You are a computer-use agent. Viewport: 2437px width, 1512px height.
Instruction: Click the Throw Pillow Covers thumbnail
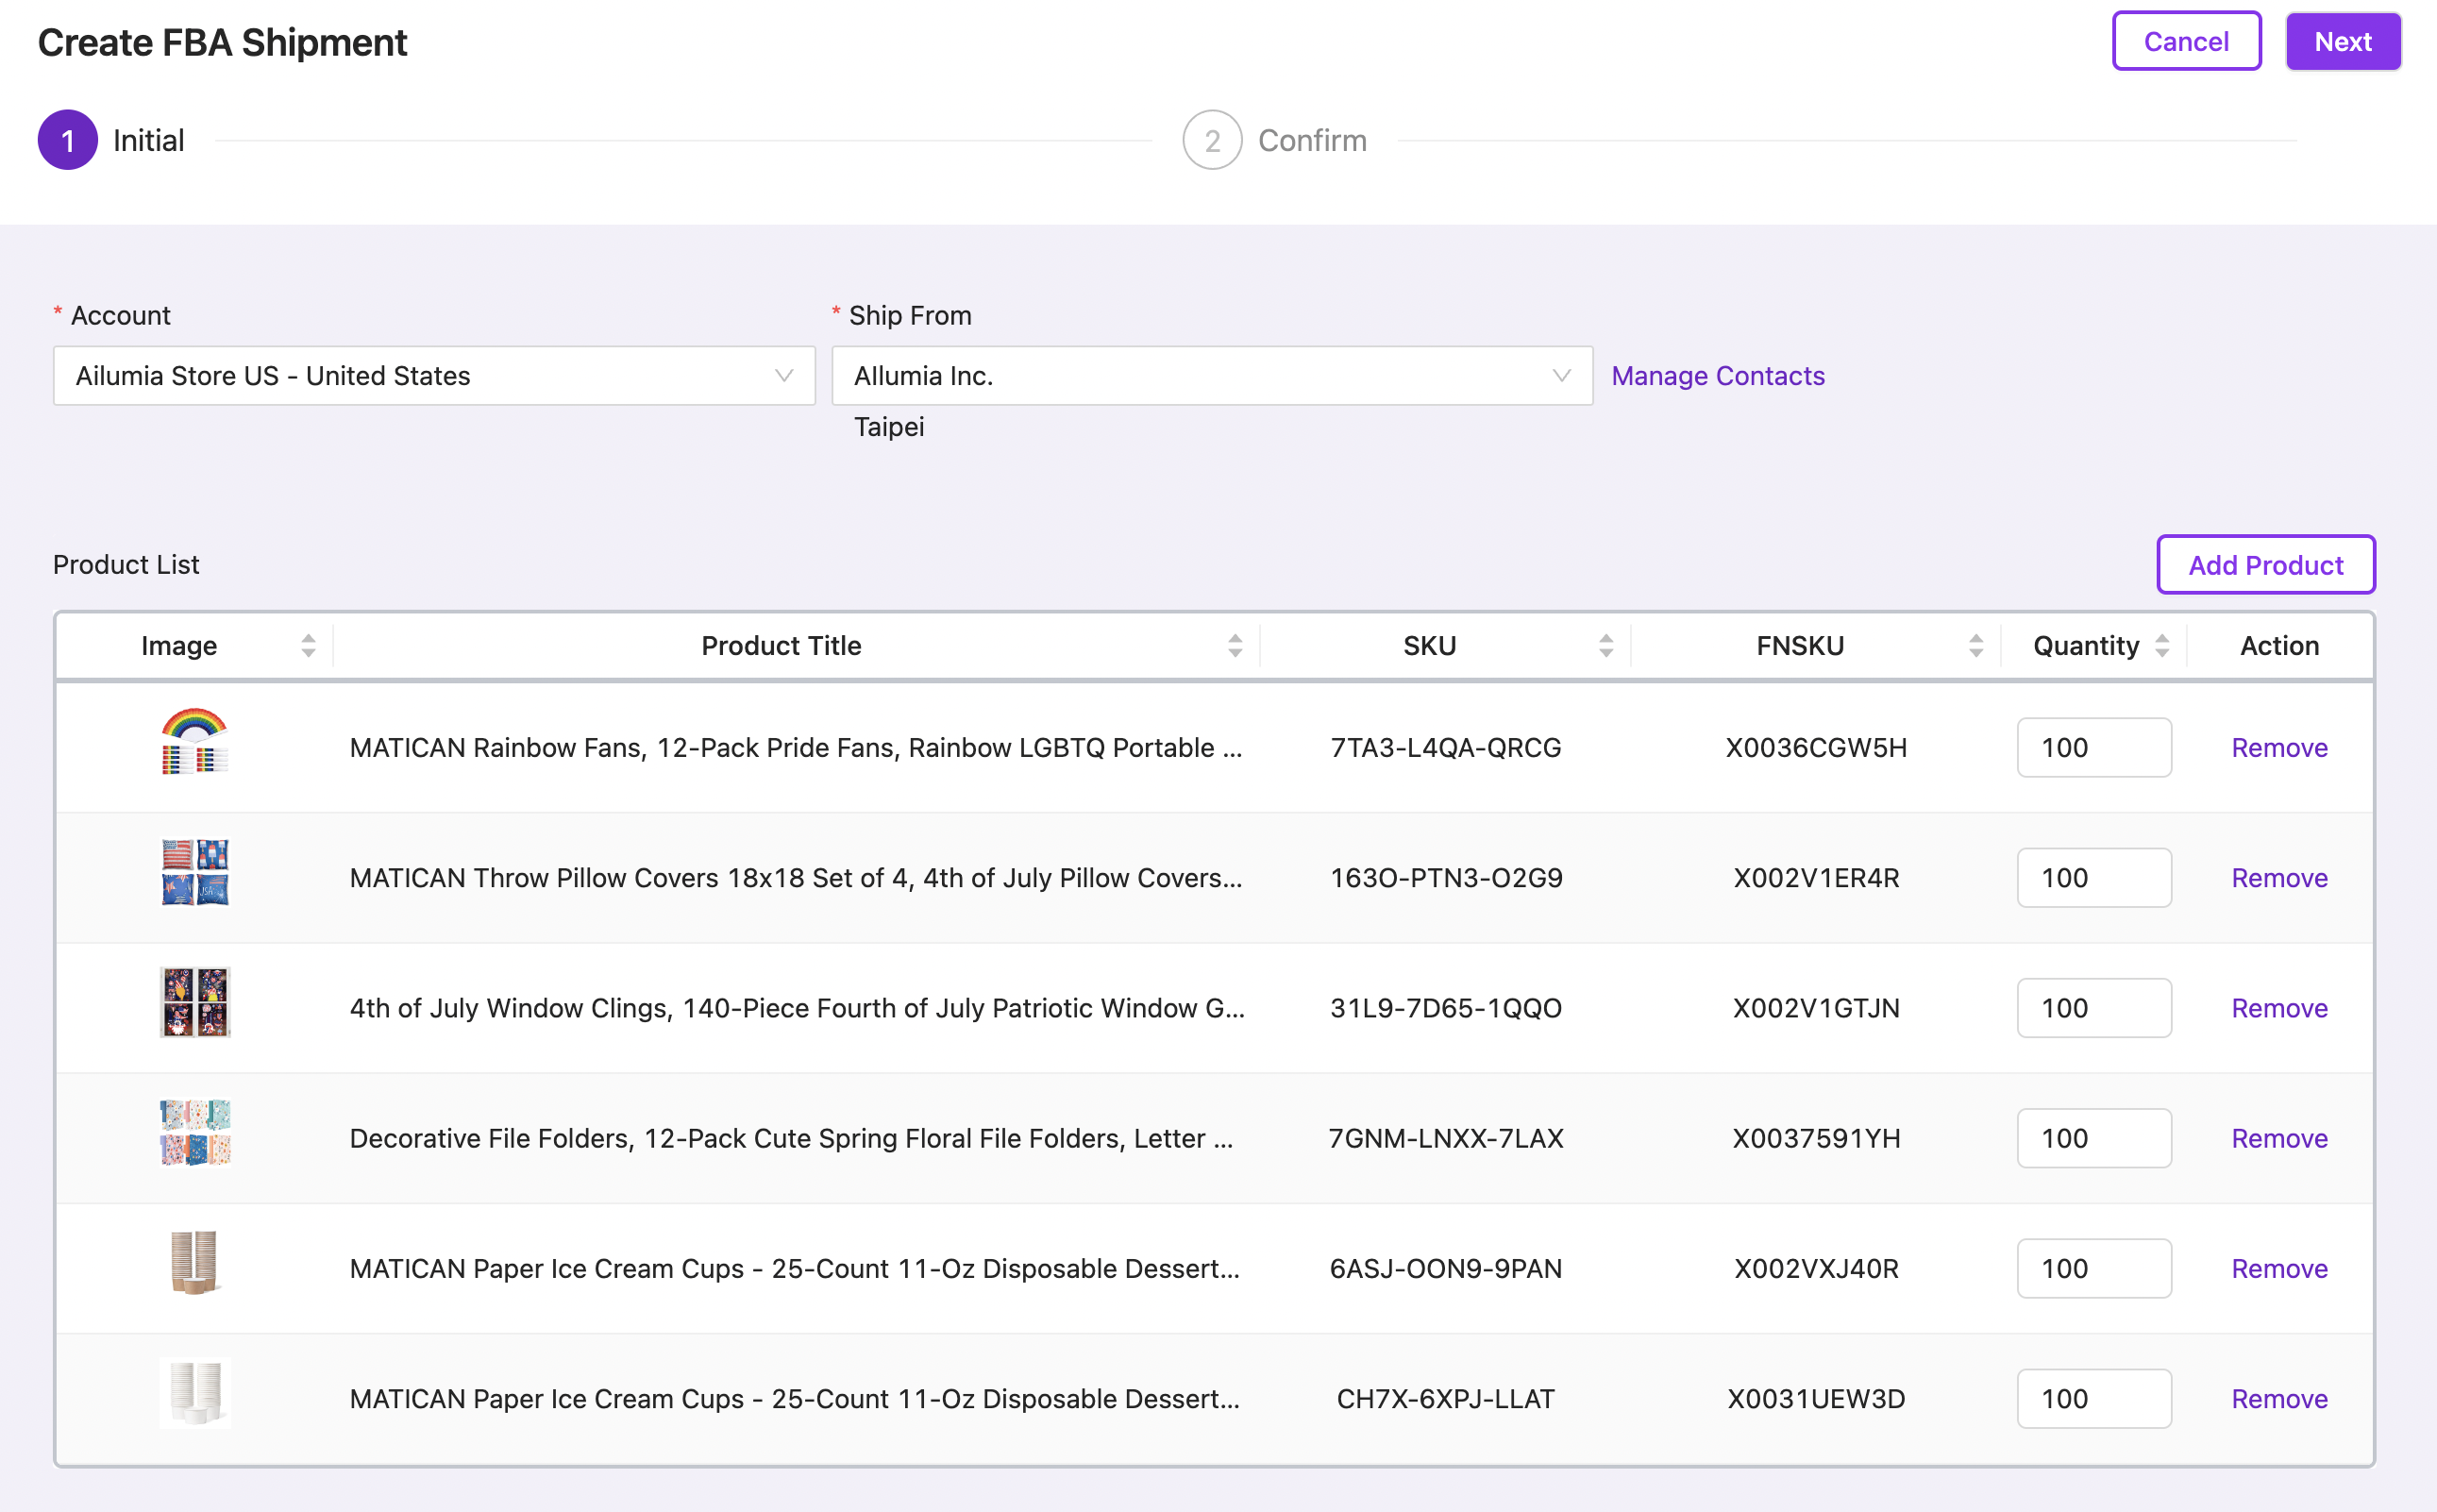point(195,873)
